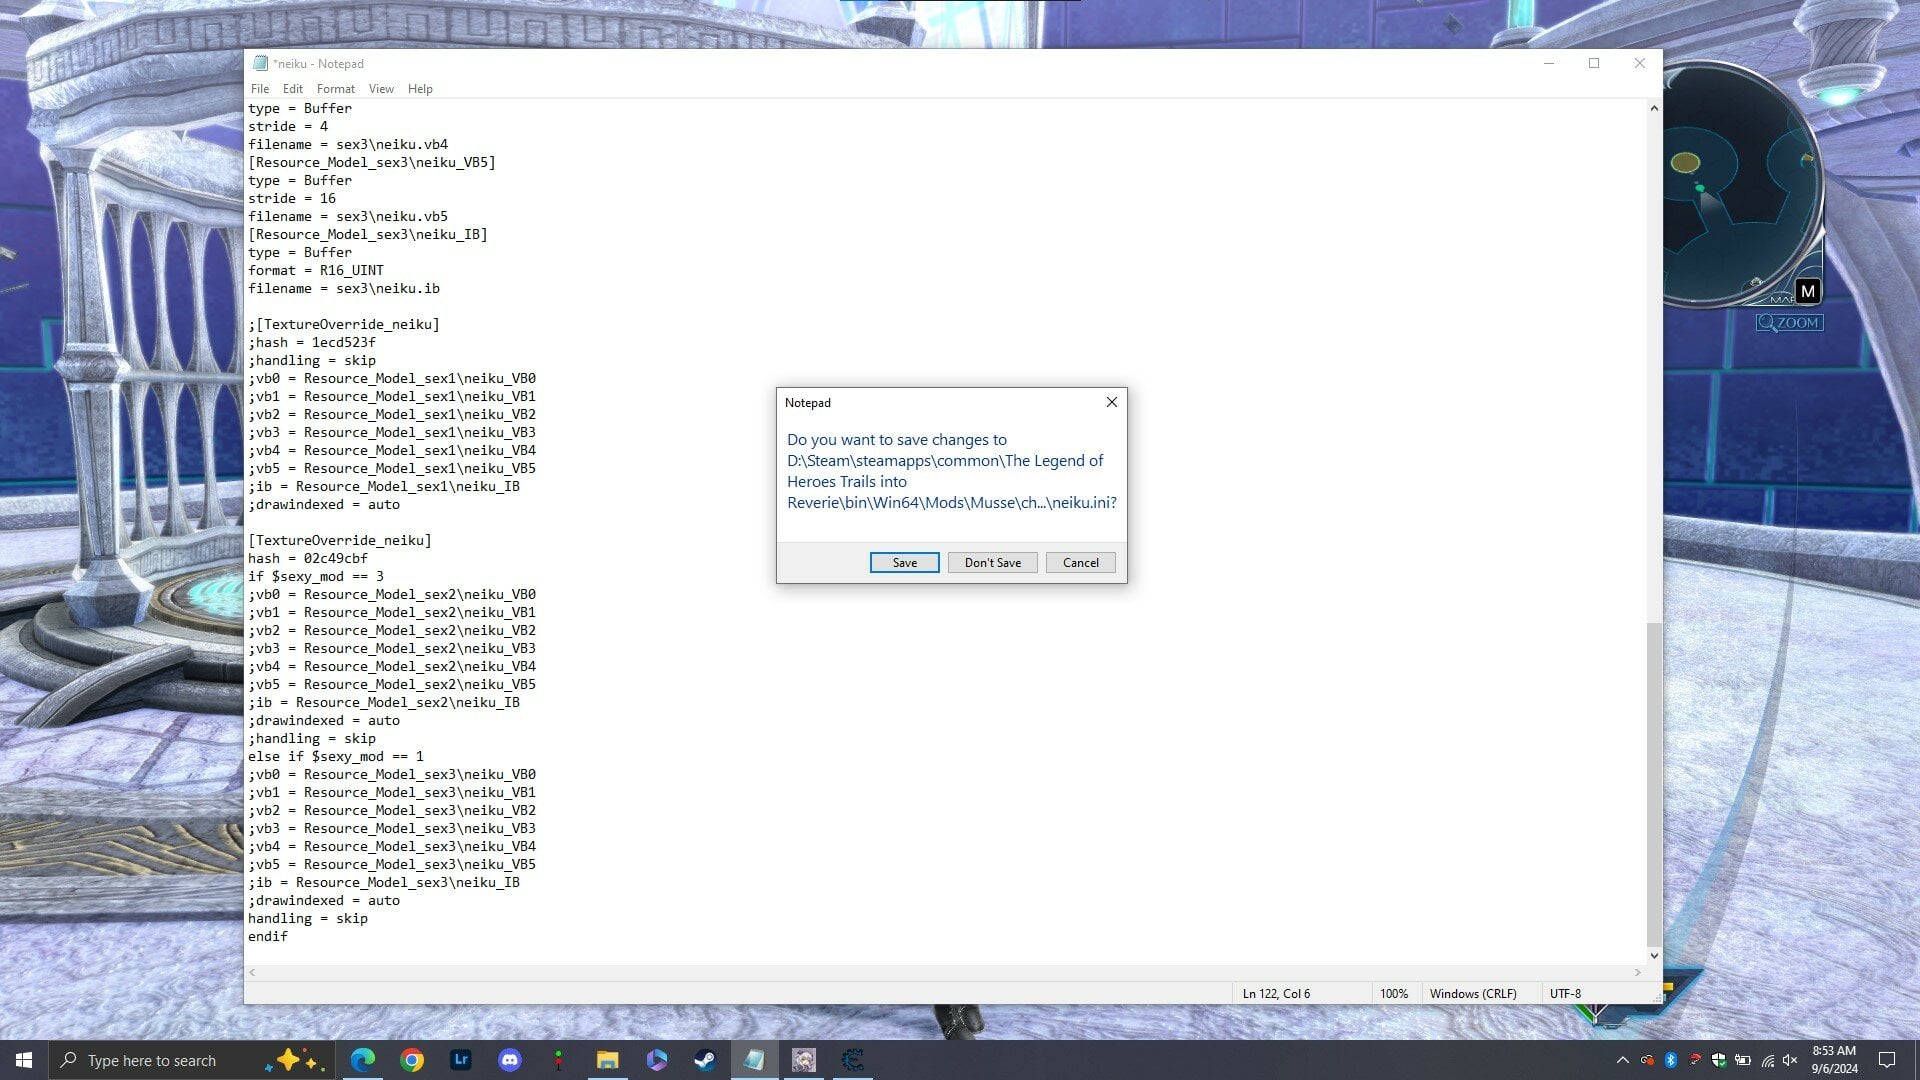
Task: Open the Action Center notifications icon
Action: 1887,1060
